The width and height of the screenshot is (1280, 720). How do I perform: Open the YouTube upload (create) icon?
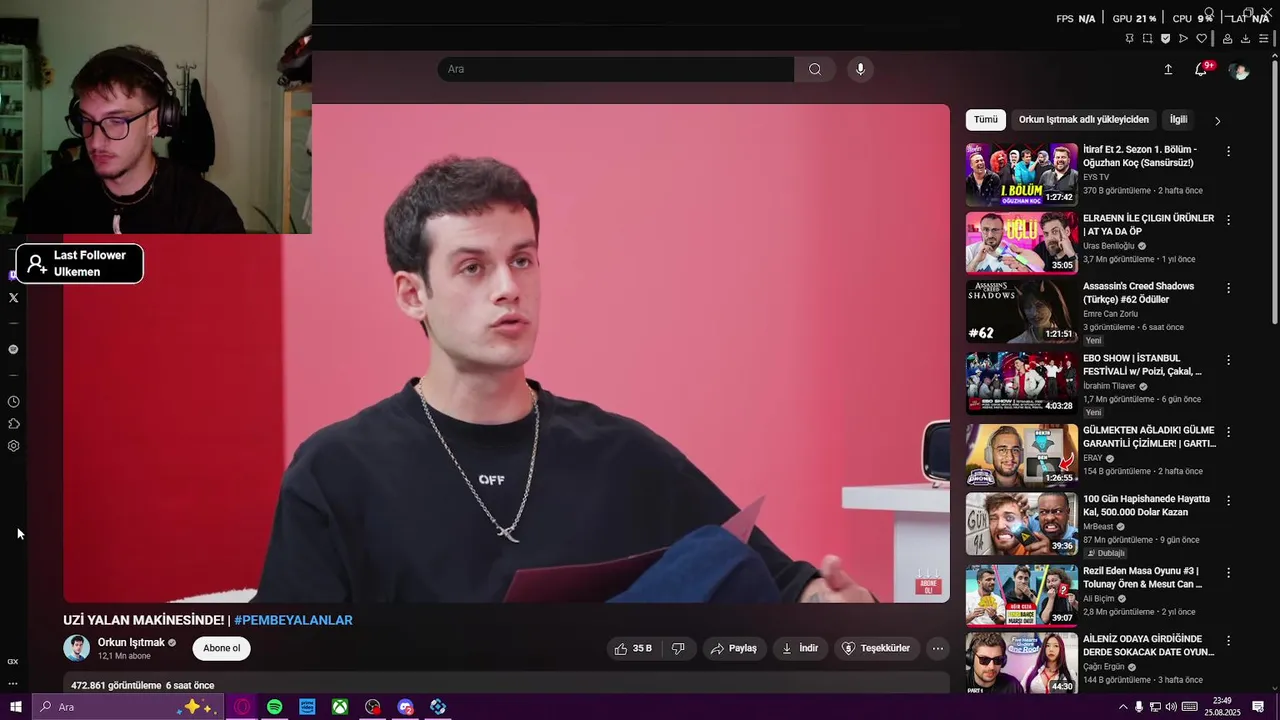click(x=1168, y=69)
